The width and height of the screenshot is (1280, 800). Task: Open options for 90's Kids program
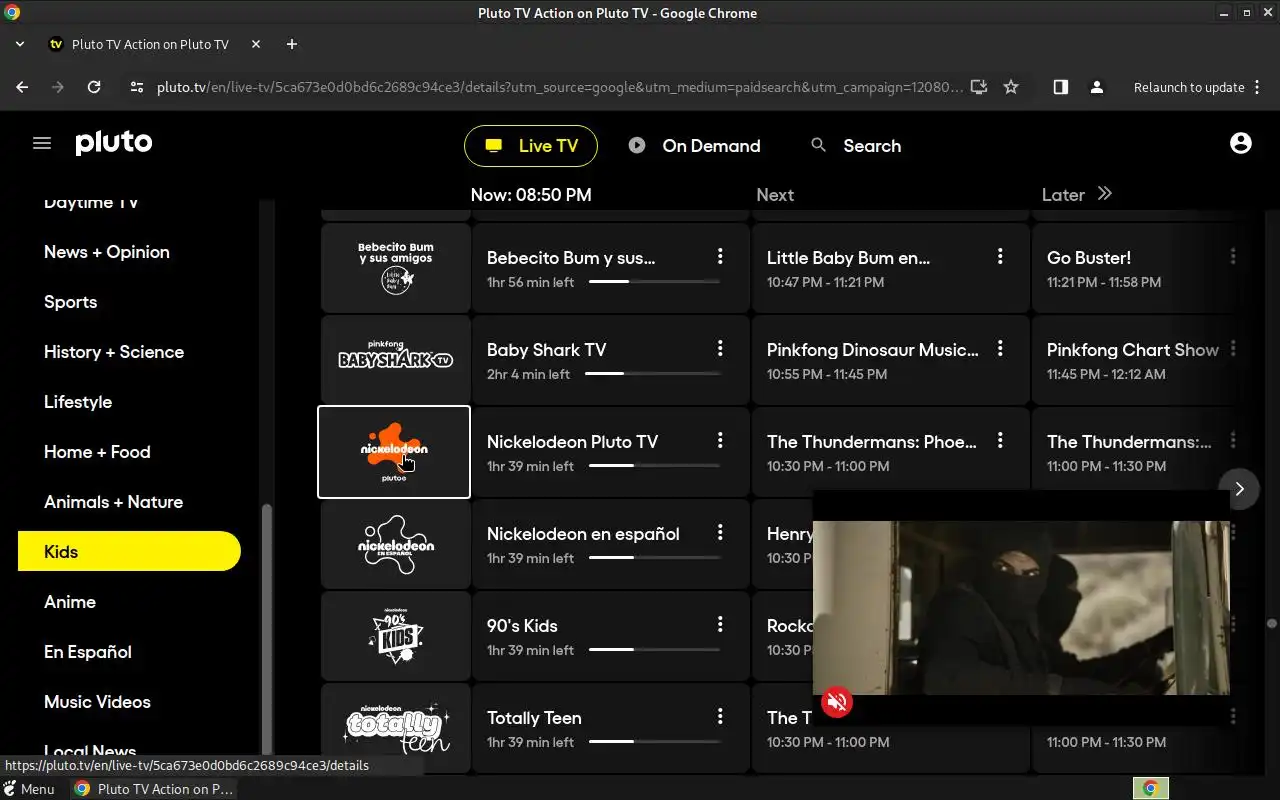click(x=720, y=624)
